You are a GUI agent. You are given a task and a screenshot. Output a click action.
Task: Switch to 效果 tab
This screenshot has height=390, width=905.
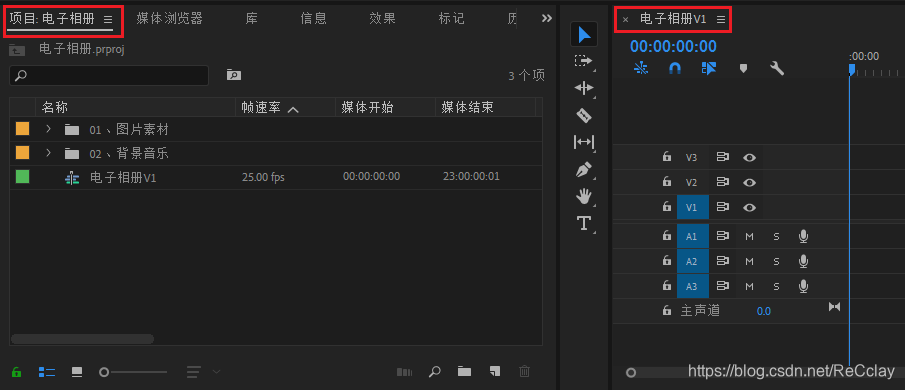coord(383,18)
